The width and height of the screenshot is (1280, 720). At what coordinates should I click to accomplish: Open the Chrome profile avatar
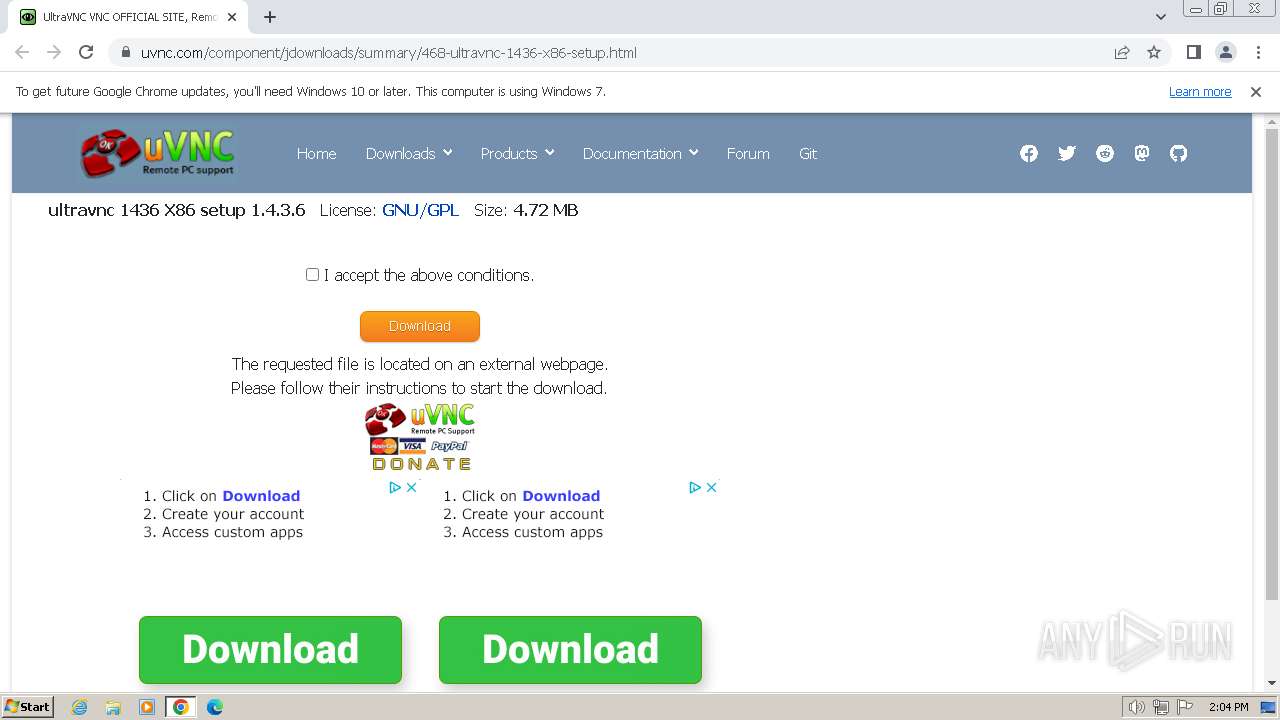tap(1226, 52)
